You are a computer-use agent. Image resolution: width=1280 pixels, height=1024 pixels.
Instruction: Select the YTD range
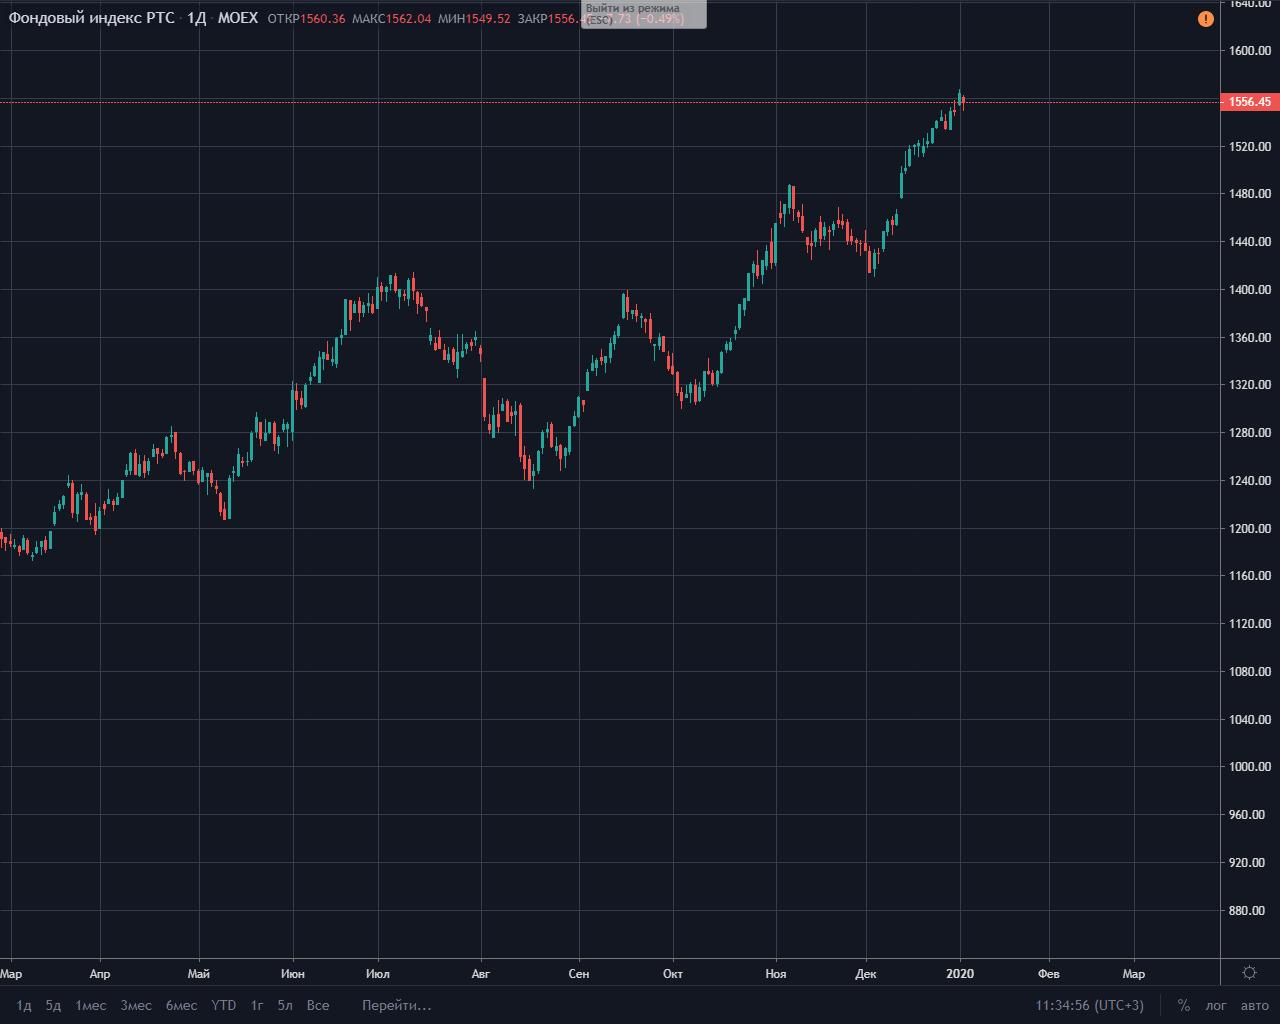coord(224,1005)
